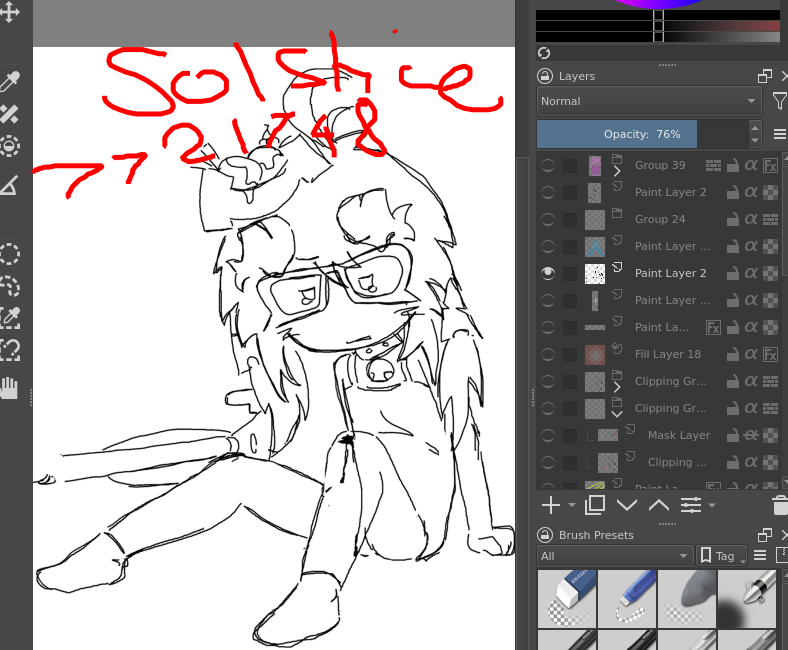
Task: Select the Mask Layer row
Action: coord(660,435)
